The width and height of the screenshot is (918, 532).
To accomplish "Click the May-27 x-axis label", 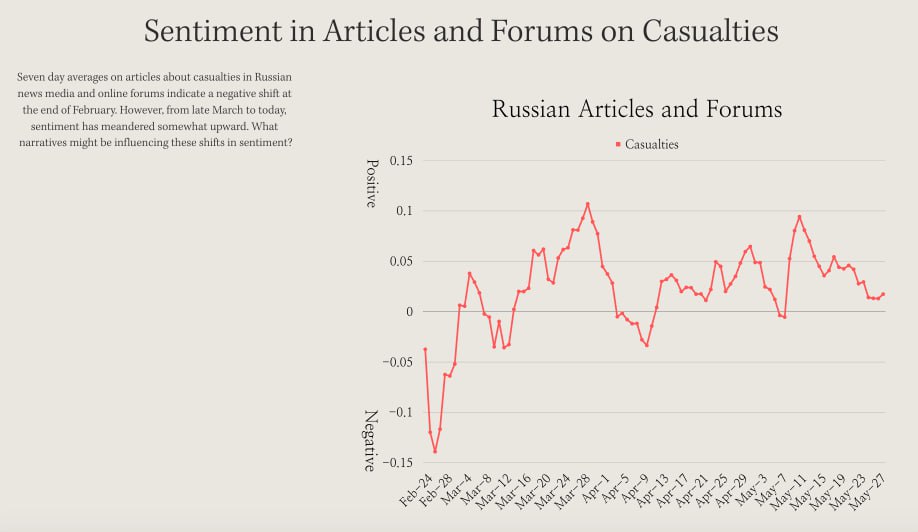I will point(868,491).
